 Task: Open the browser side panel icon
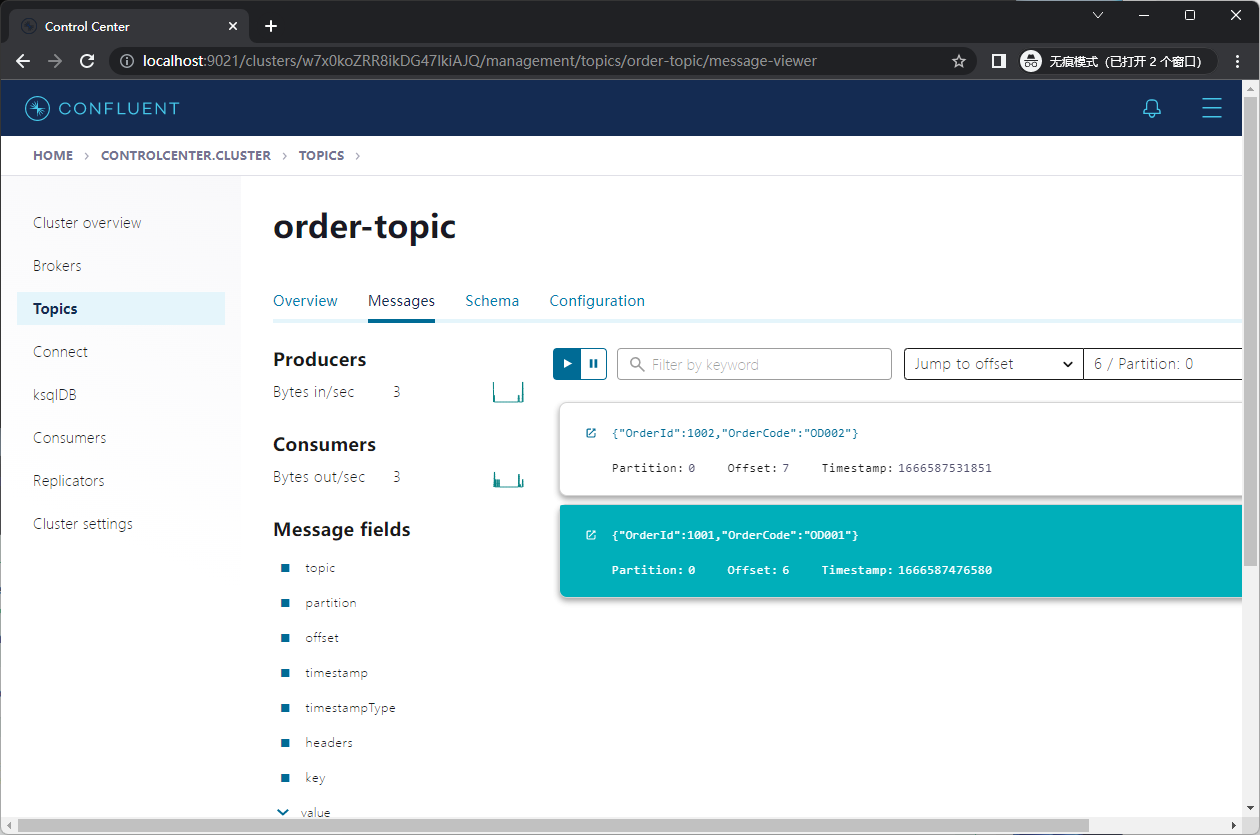998,61
